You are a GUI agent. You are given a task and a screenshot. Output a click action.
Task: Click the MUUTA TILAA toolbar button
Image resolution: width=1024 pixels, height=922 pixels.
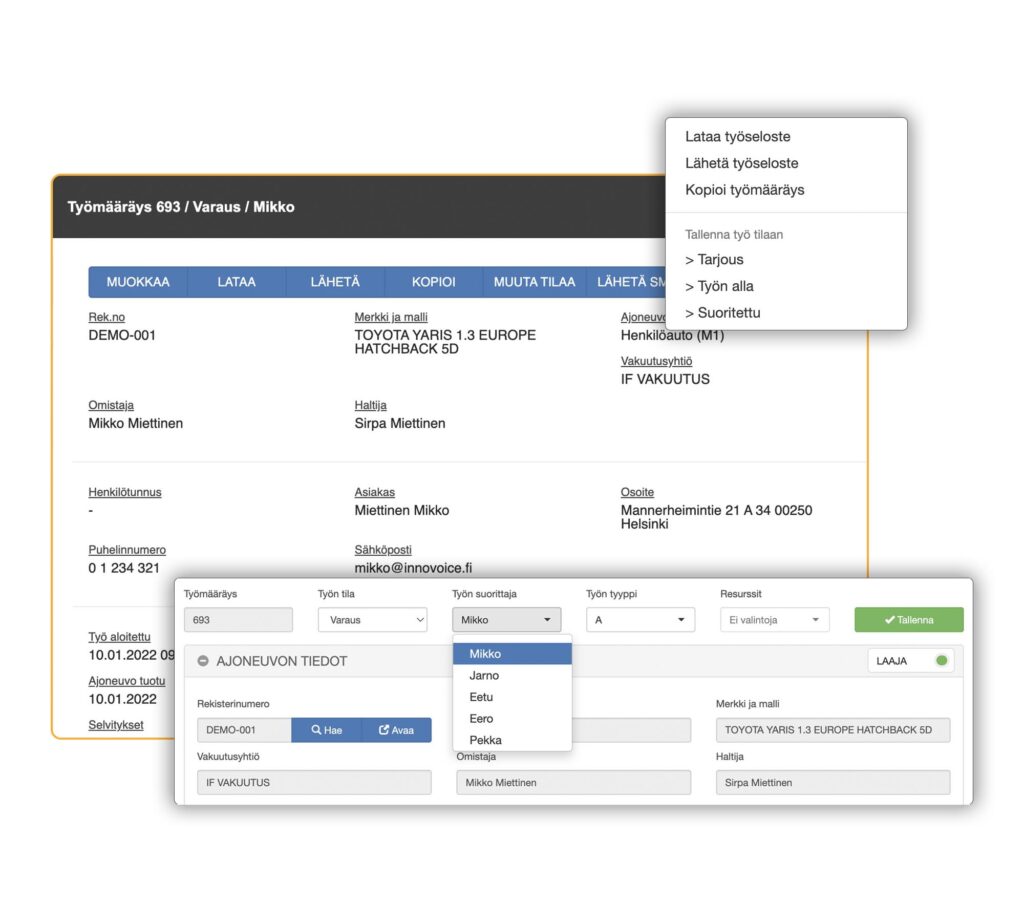click(534, 282)
